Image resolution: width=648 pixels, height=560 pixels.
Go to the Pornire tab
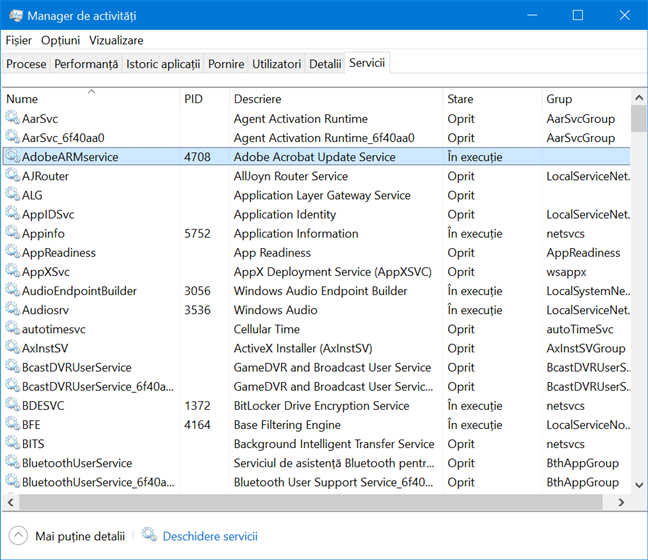point(226,64)
